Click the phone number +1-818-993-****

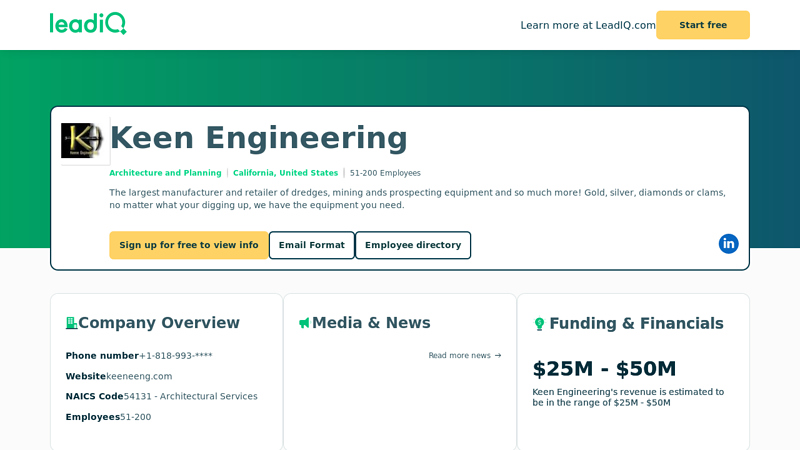coord(176,356)
